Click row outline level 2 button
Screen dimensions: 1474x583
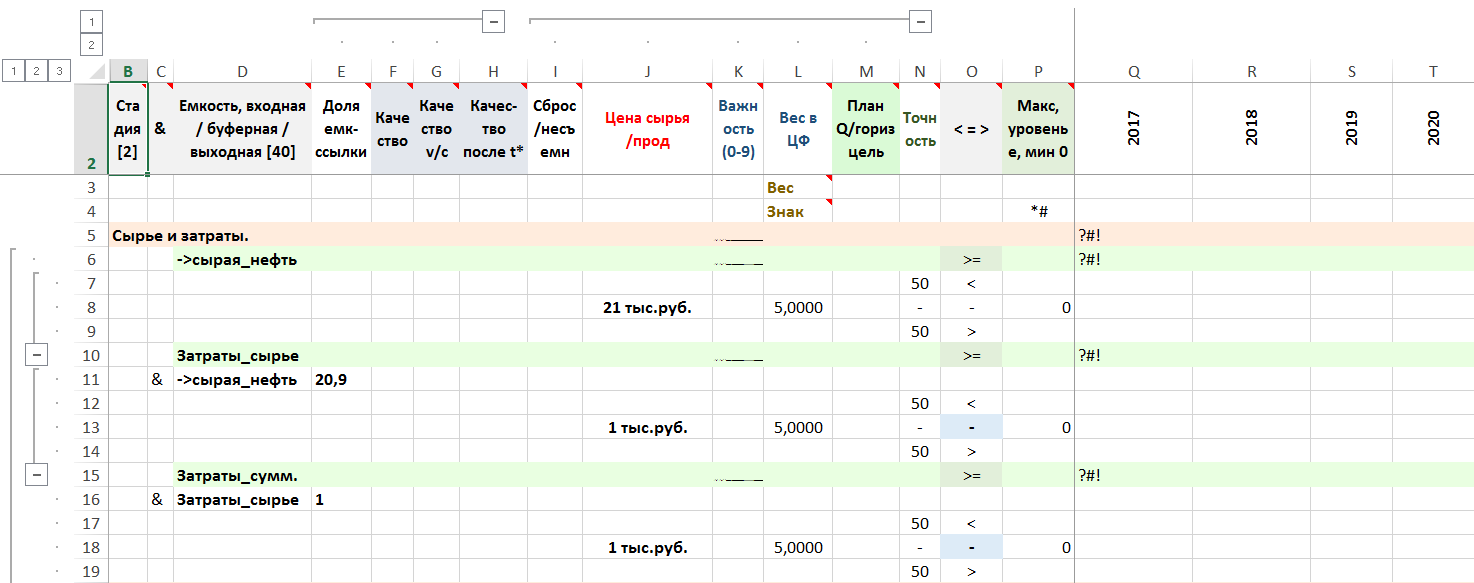tap(37, 70)
